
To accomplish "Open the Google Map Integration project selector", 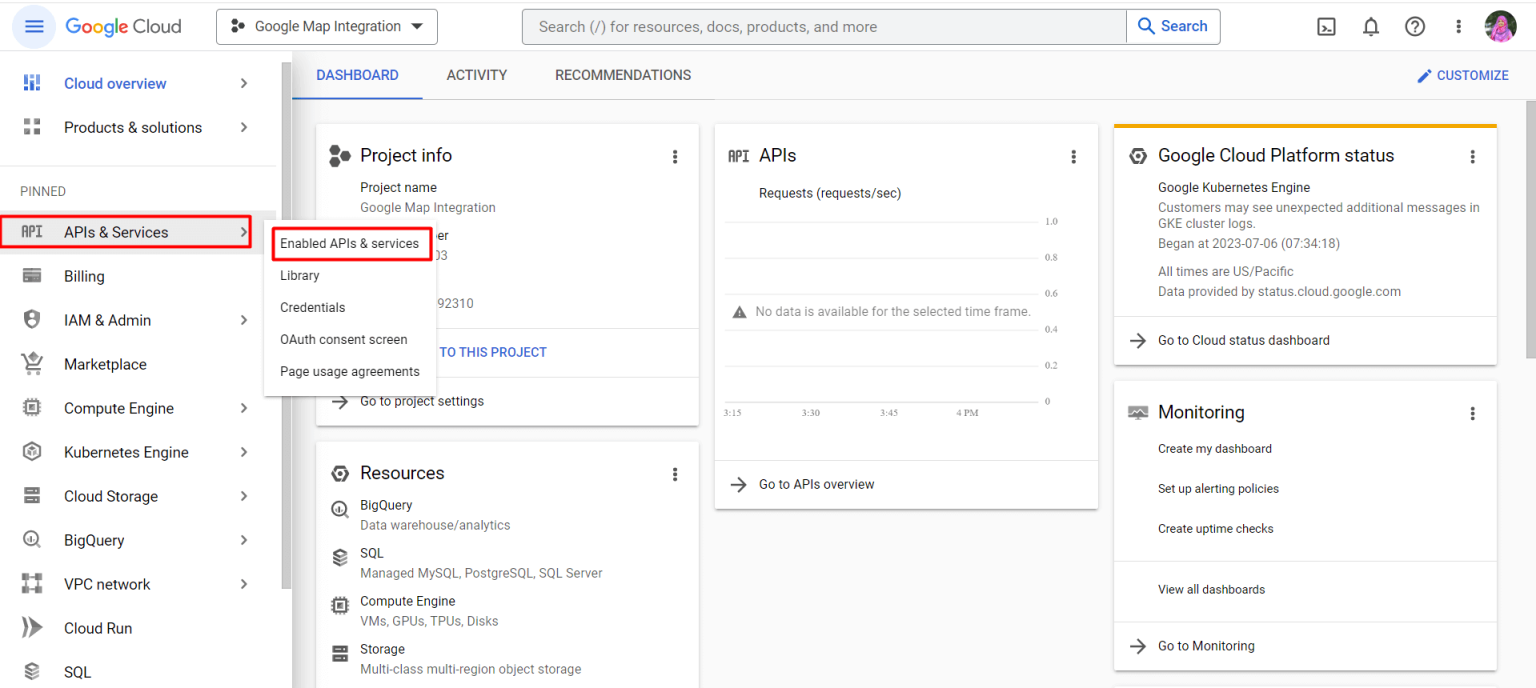I will click(327, 26).
